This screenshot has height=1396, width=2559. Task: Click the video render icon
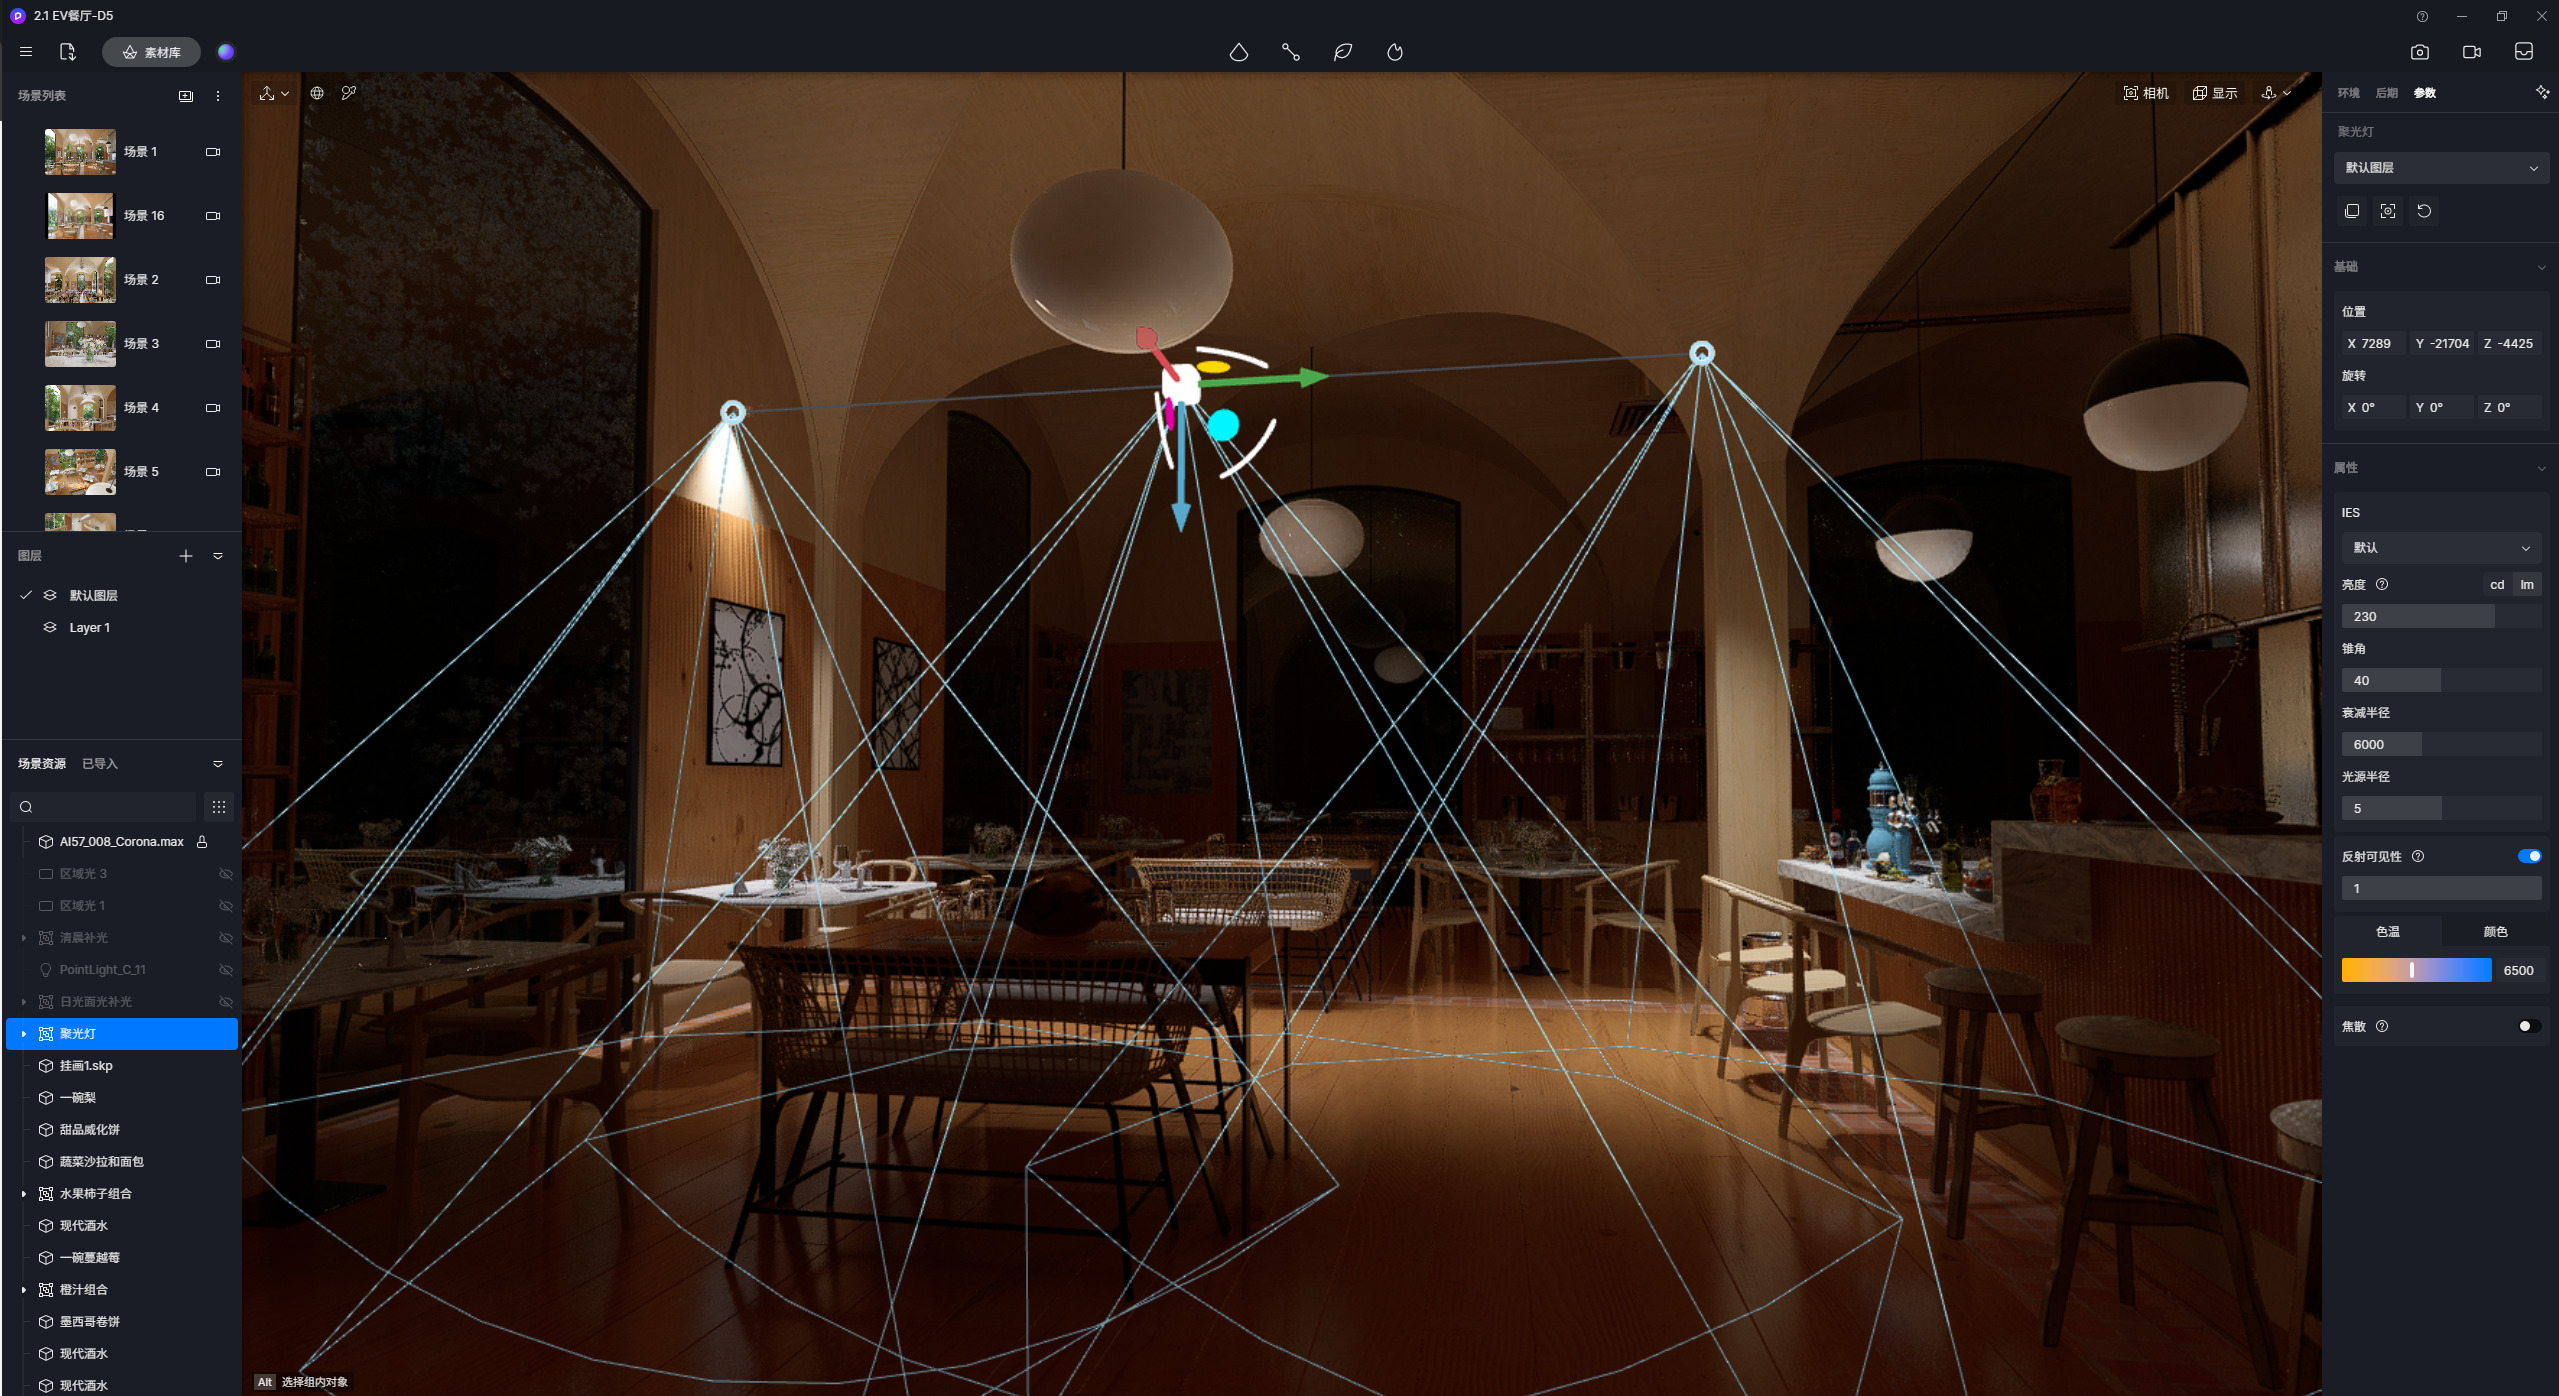click(x=2471, y=52)
